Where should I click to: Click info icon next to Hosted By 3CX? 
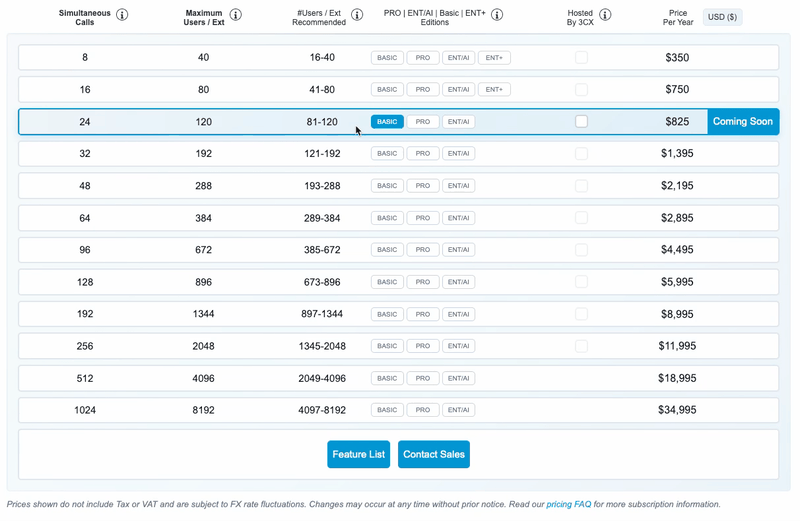(605, 15)
